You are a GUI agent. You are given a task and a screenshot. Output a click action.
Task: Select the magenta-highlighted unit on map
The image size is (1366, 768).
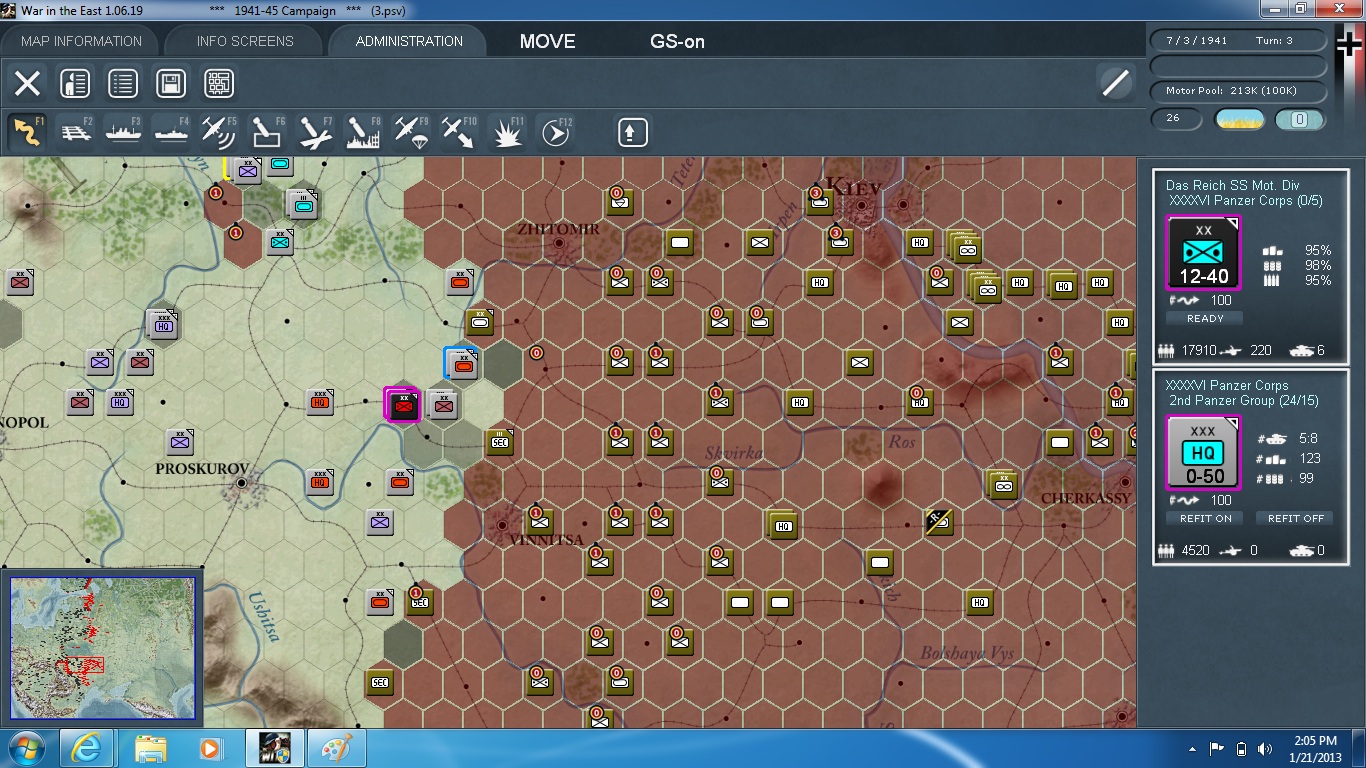coord(403,405)
